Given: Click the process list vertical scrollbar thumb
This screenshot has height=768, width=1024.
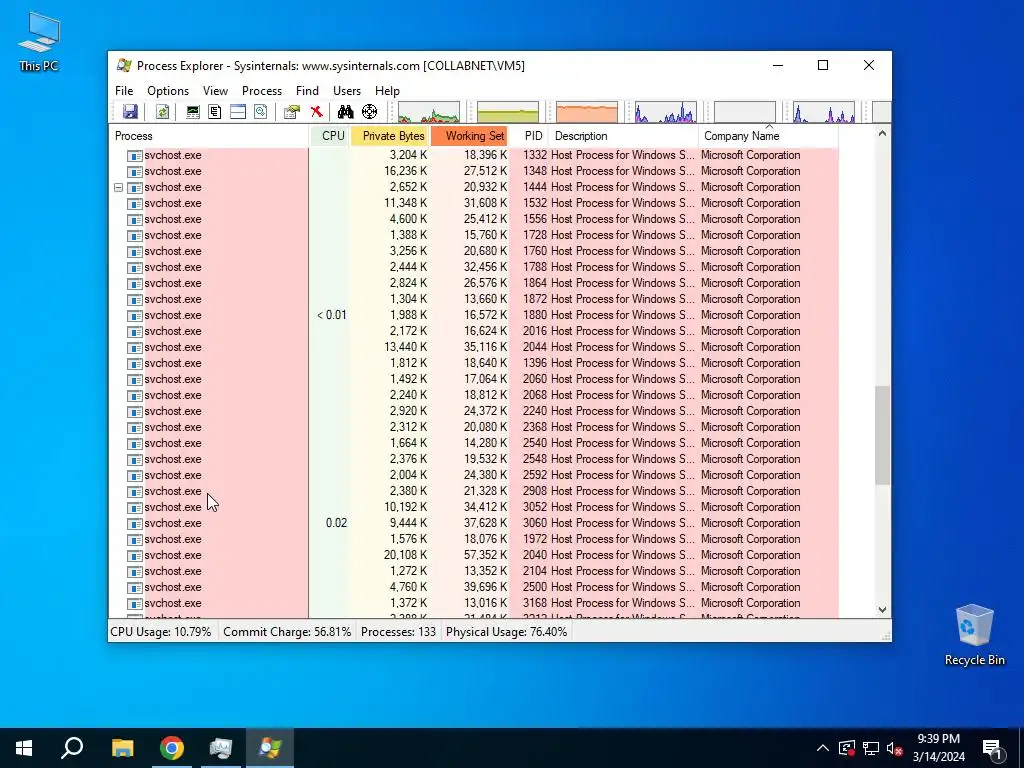Looking at the screenshot, I should [882, 436].
